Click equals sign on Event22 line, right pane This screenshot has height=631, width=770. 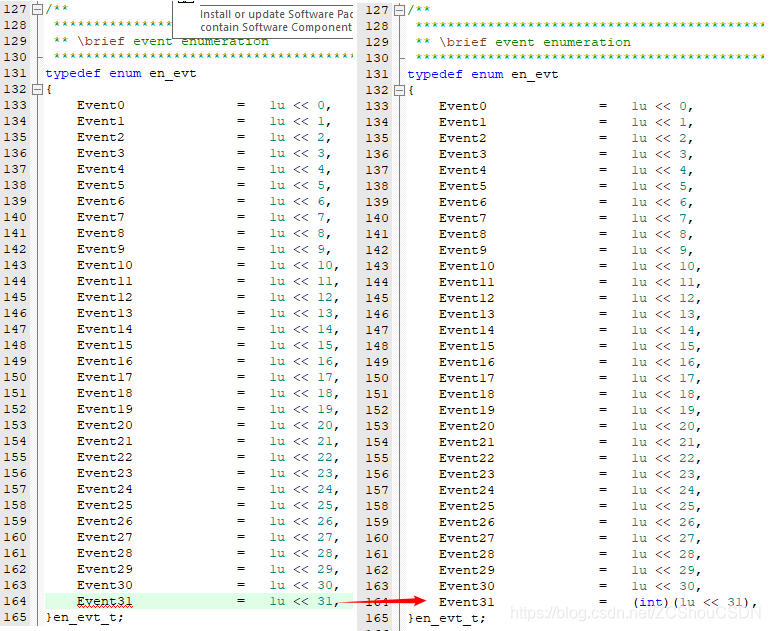[x=603, y=458]
